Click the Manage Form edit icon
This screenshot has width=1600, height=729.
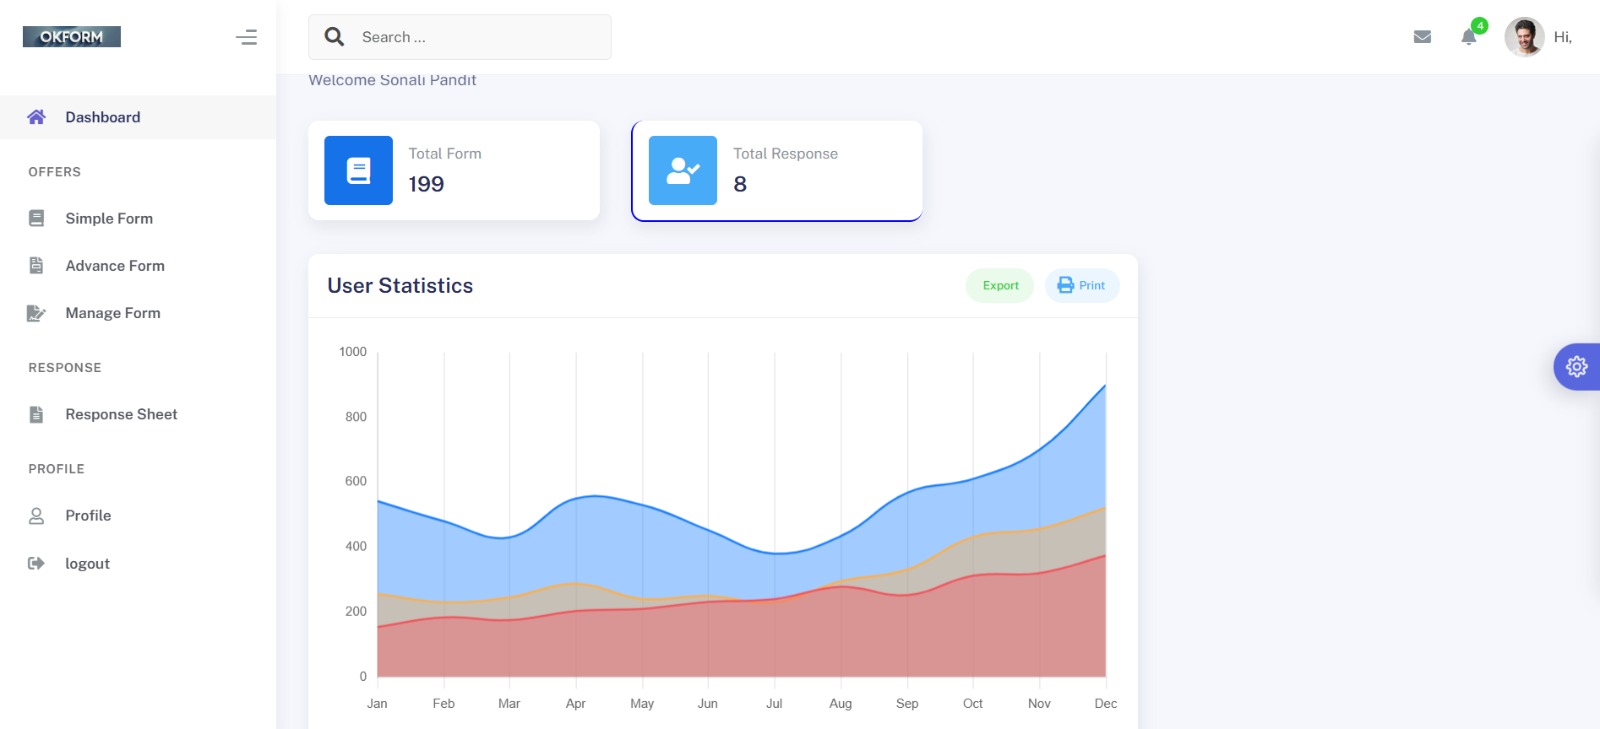pos(36,313)
